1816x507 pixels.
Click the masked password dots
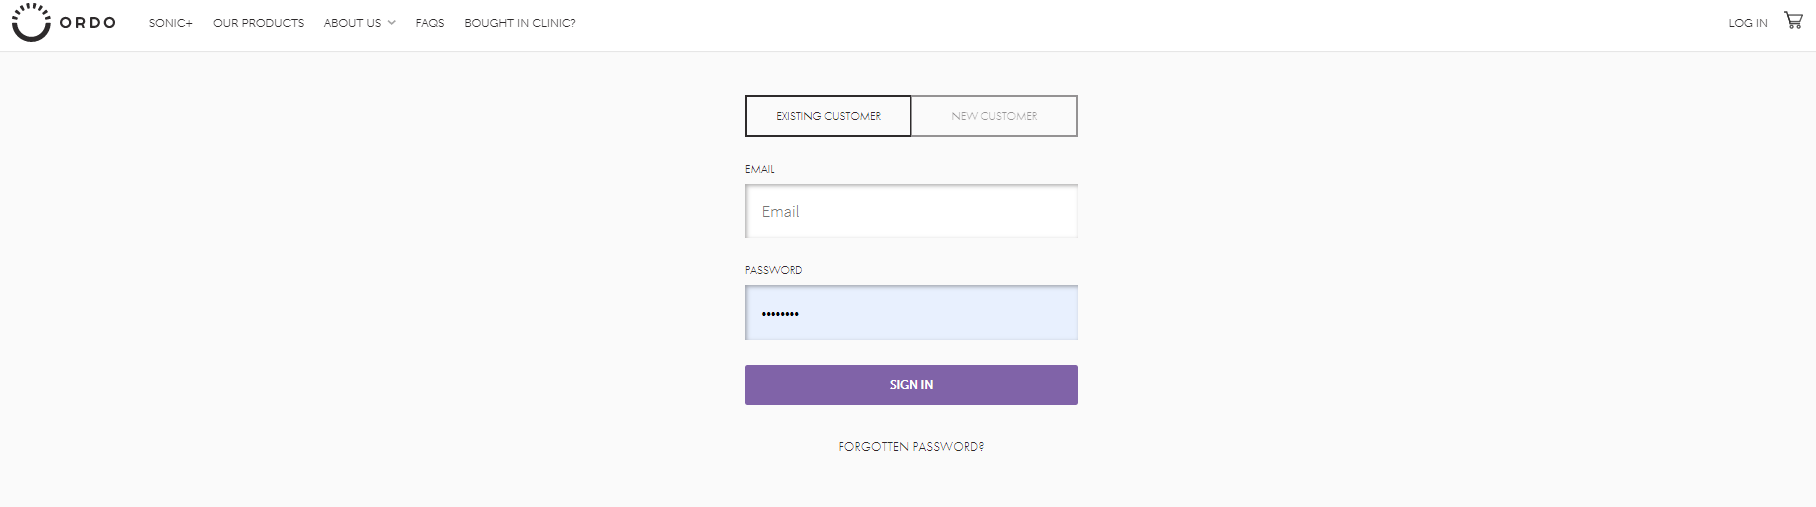coord(780,314)
